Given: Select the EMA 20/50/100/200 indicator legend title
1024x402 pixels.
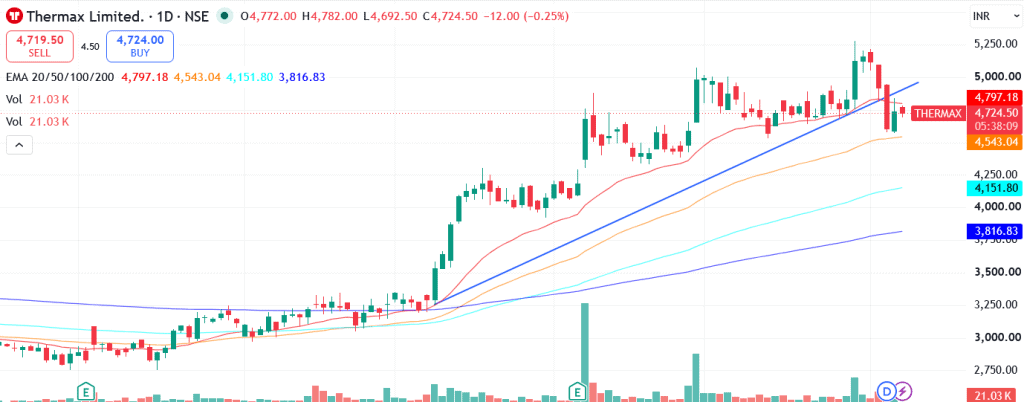Looking at the screenshot, I should tap(59, 77).
